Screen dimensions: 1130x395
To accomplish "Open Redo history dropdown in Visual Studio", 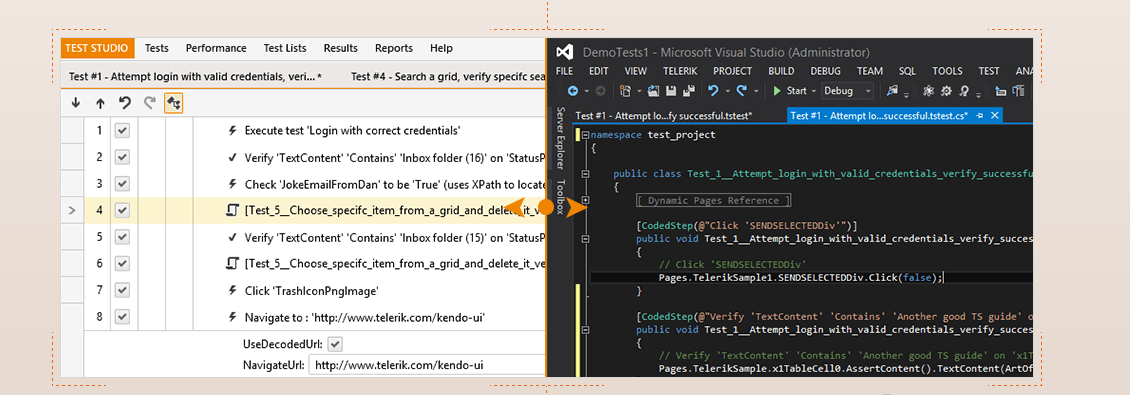I will click(x=756, y=92).
